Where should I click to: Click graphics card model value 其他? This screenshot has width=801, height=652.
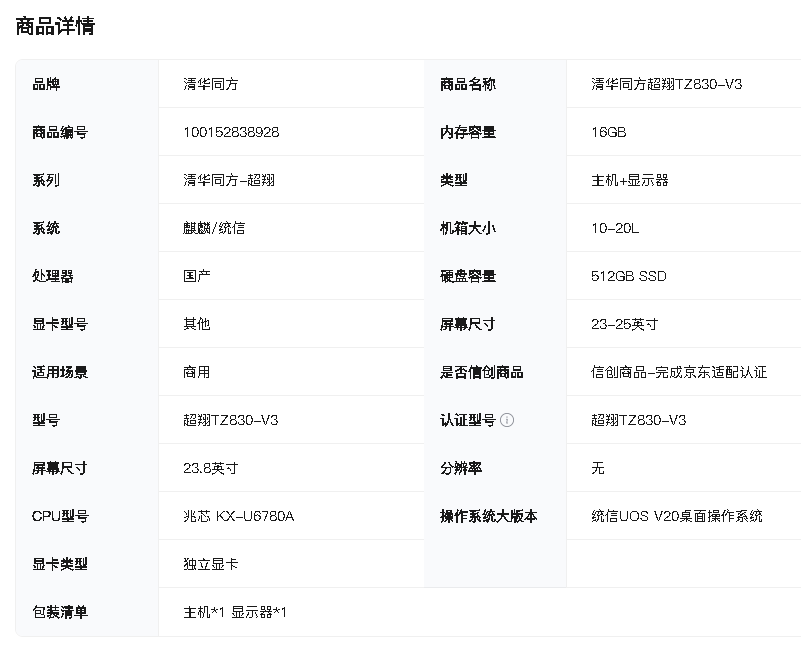[197, 324]
